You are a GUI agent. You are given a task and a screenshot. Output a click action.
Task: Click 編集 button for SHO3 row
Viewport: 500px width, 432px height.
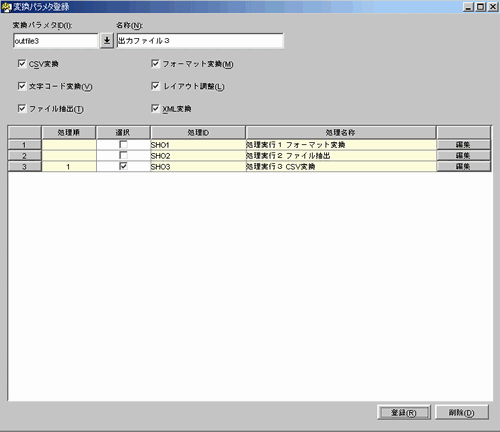[463, 166]
